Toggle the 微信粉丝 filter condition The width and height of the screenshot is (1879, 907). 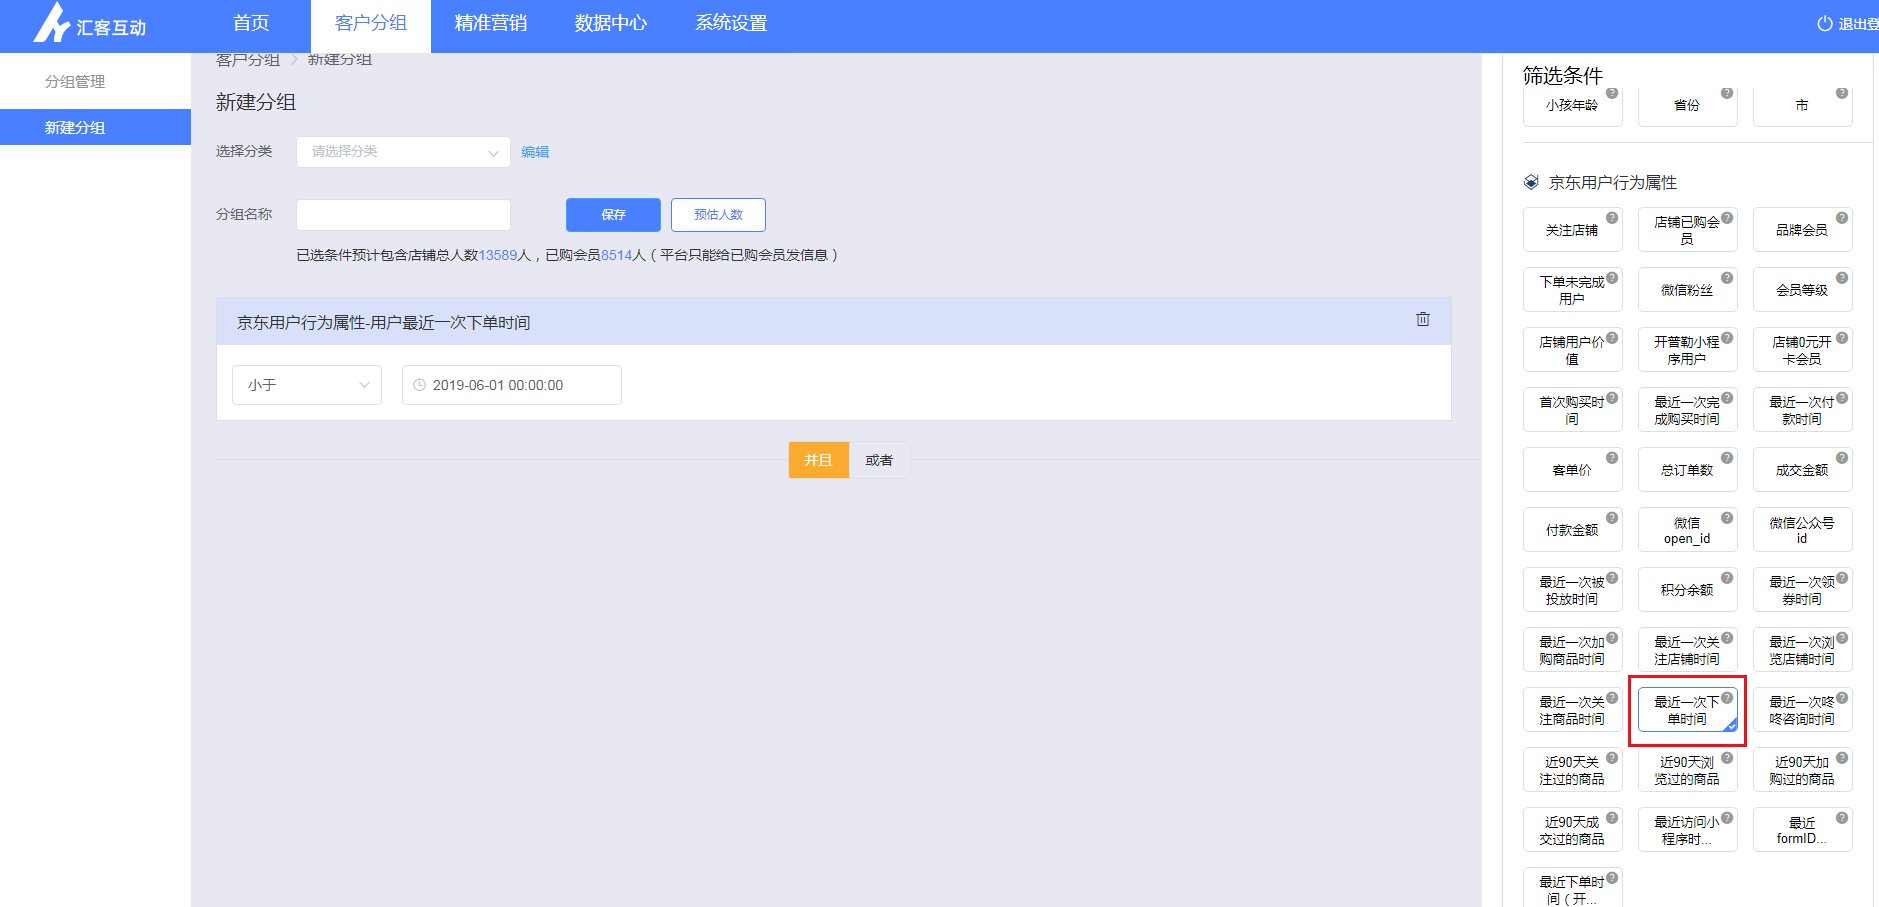click(x=1687, y=290)
